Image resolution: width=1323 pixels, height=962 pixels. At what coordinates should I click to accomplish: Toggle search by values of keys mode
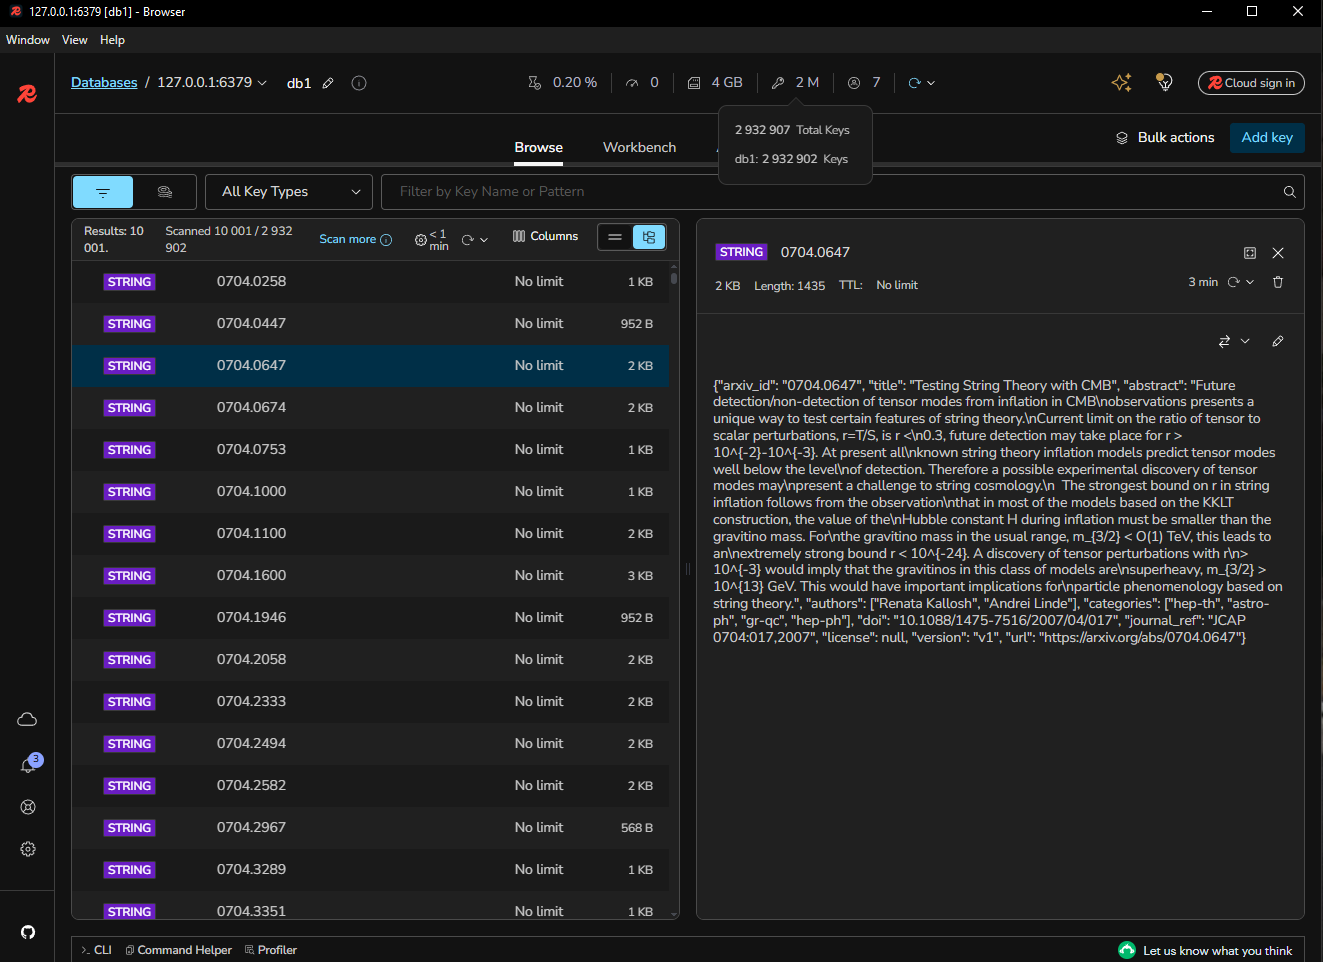pos(165,192)
